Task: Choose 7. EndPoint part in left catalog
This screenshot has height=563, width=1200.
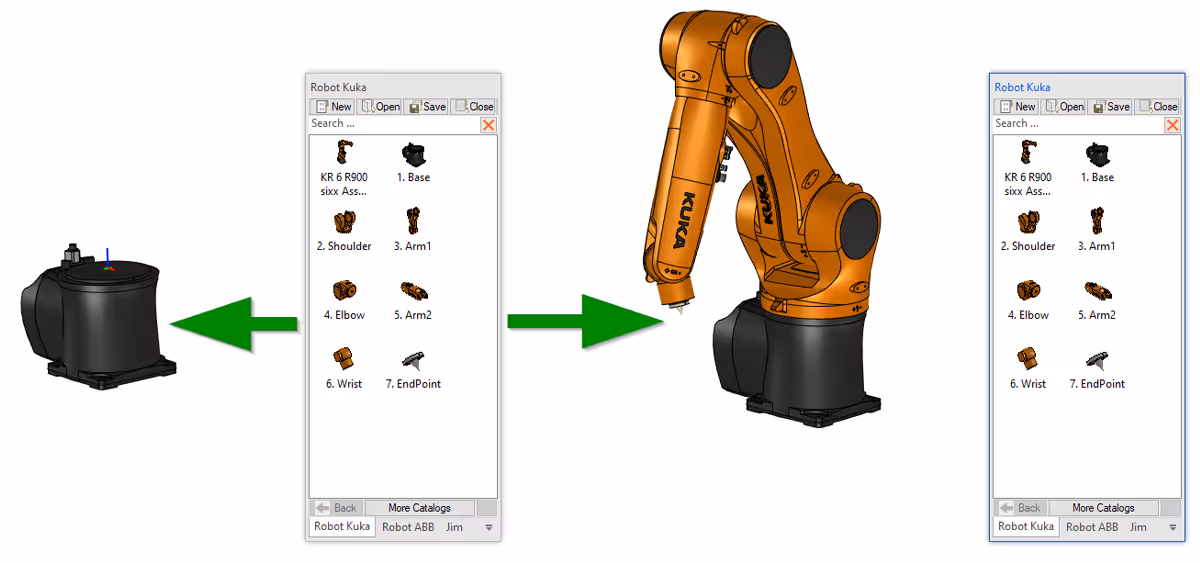Action: tap(413, 369)
